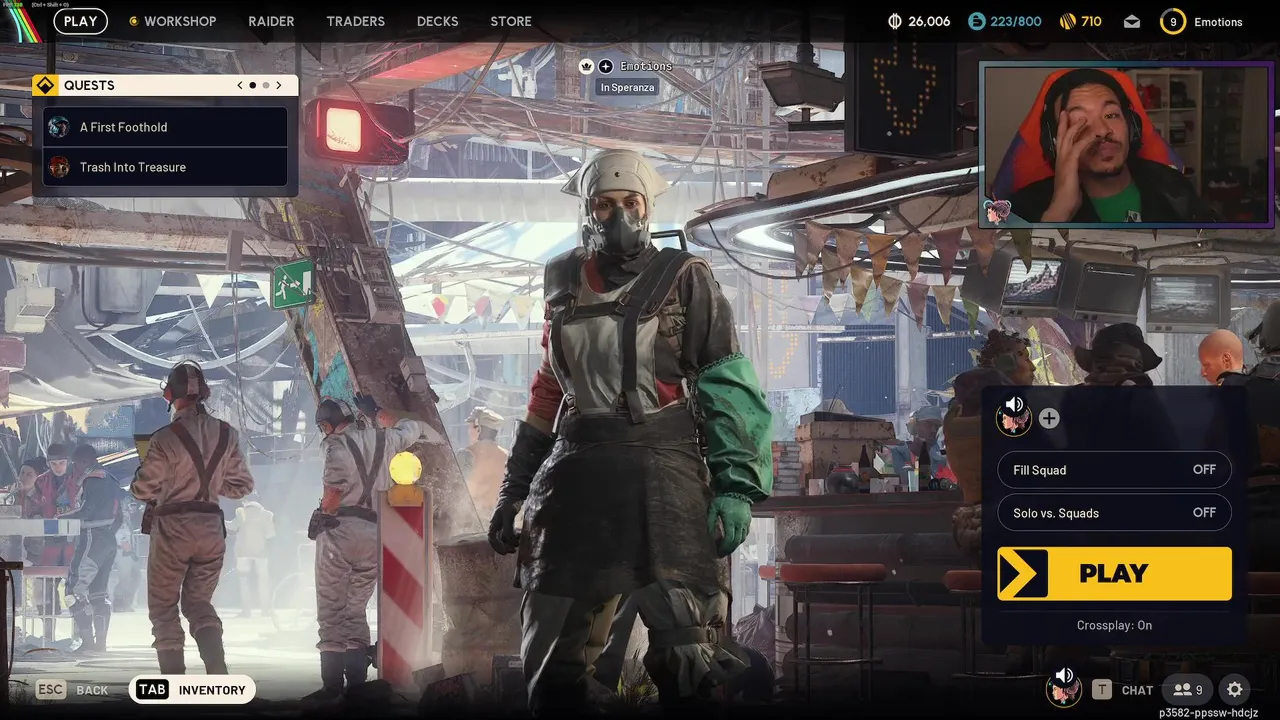Image resolution: width=1280 pixels, height=720 pixels.
Task: Add a squad member with the plus button
Action: click(x=1048, y=418)
